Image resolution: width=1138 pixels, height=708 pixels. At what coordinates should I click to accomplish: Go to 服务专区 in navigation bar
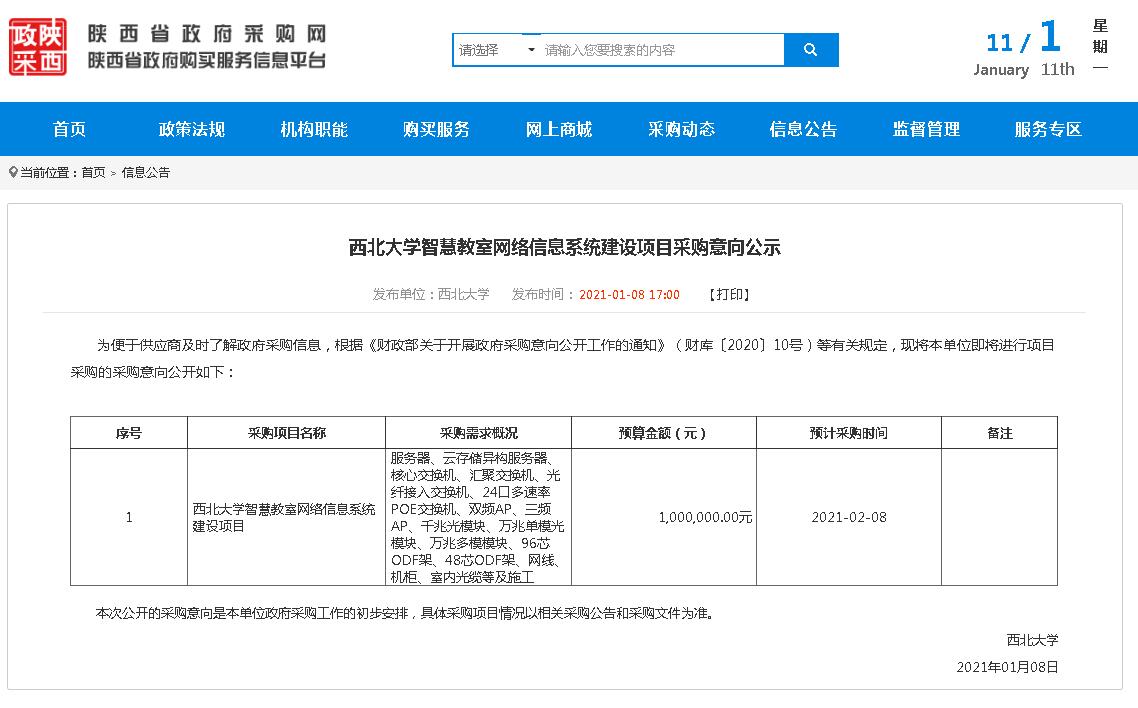tap(1048, 129)
